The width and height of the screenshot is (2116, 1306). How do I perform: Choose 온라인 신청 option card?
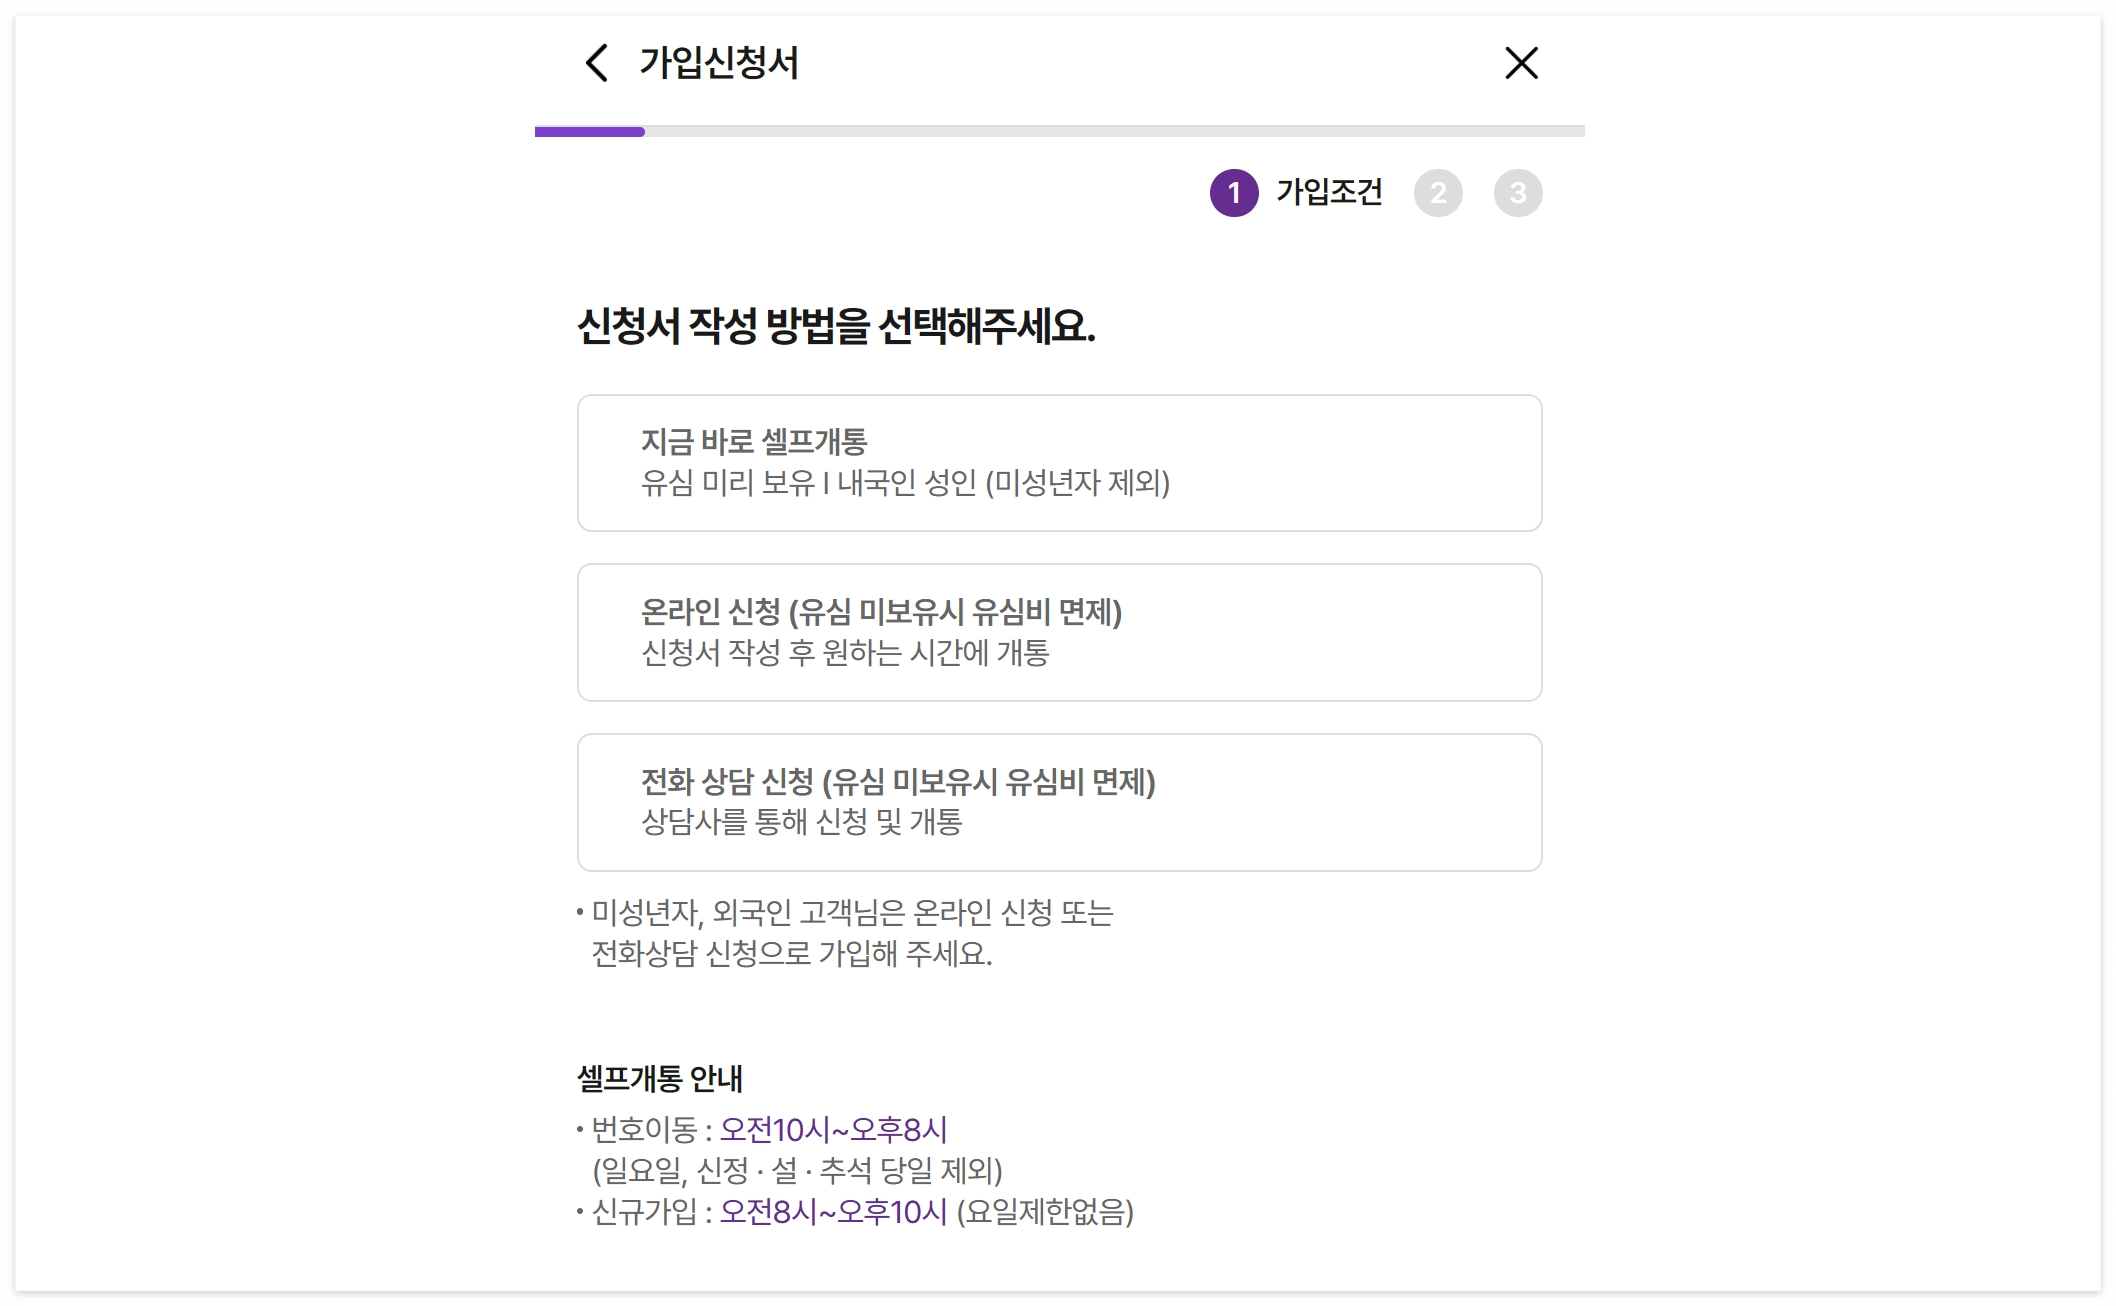(1059, 633)
